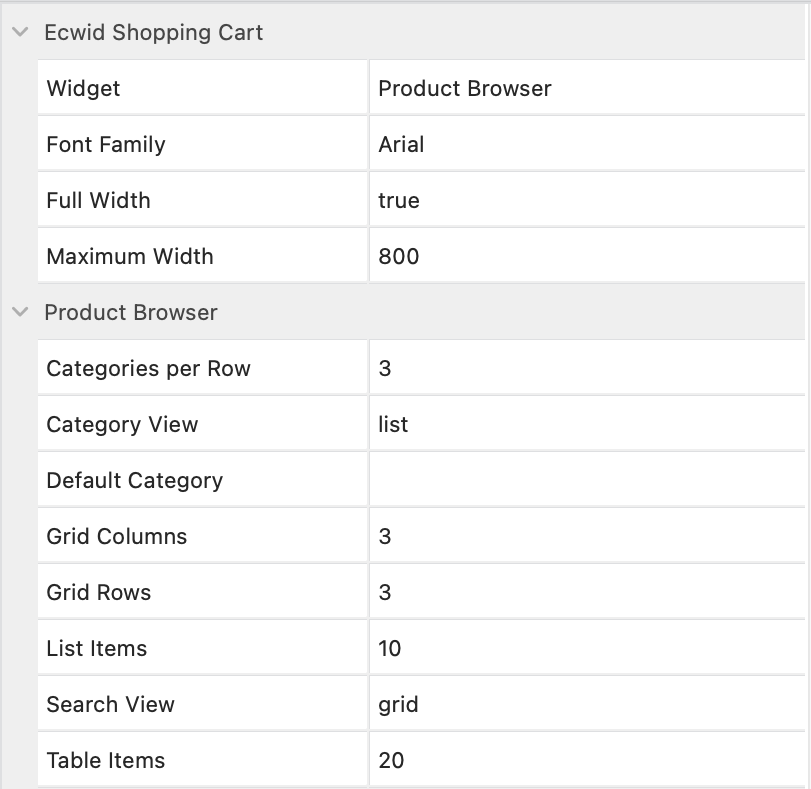Image resolution: width=811 pixels, height=789 pixels.
Task: Select the Font Family property label
Action: [x=105, y=144]
